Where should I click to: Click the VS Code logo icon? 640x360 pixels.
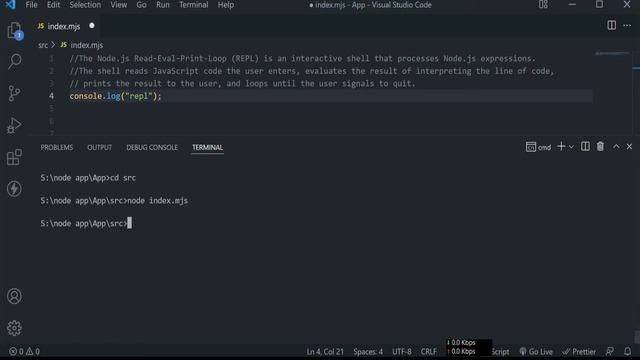pyautogui.click(x=11, y=5)
